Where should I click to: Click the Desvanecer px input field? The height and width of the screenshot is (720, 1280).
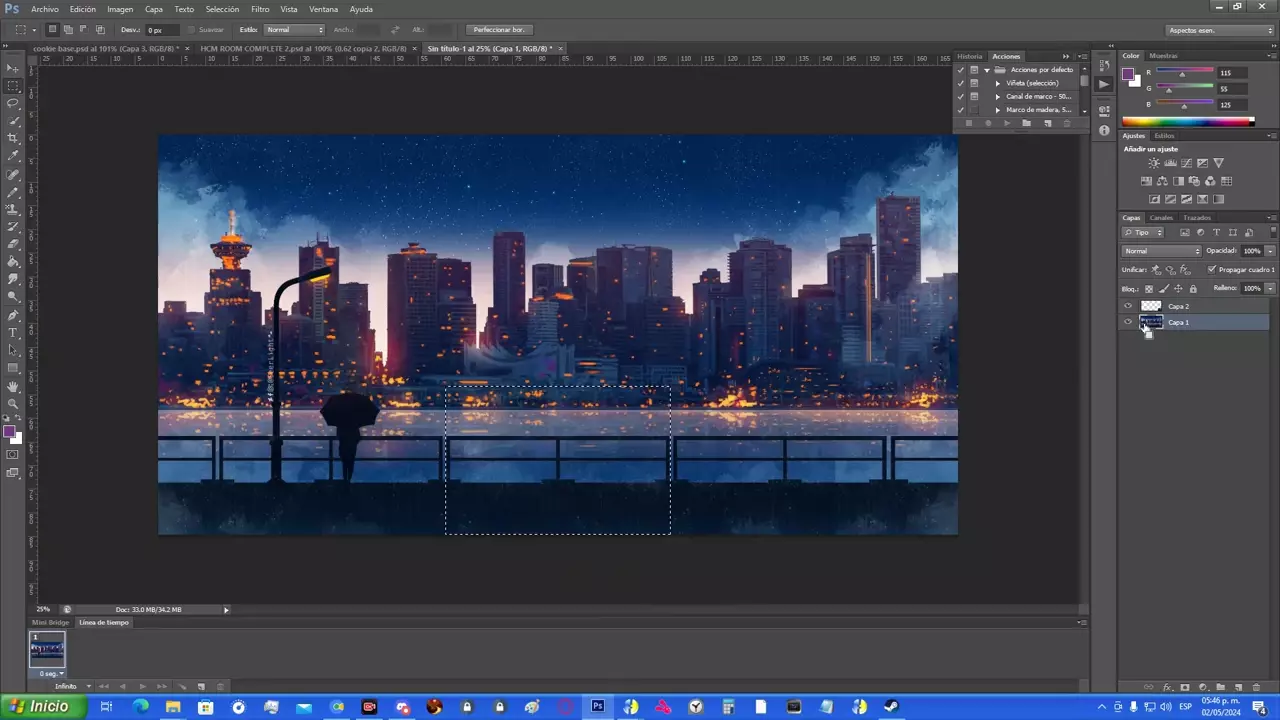[x=161, y=30]
